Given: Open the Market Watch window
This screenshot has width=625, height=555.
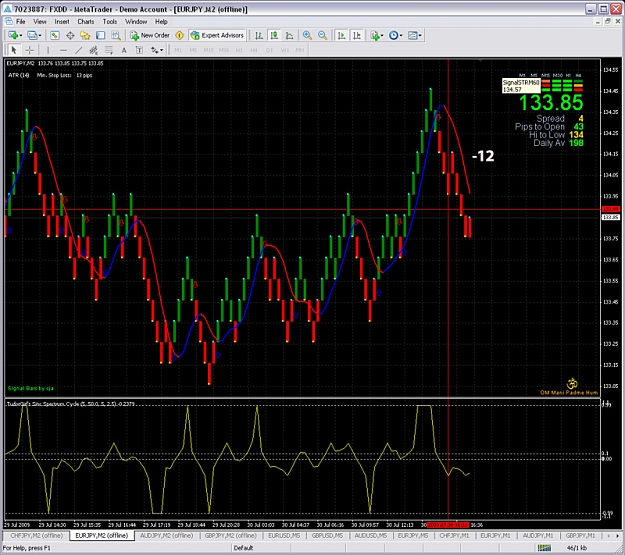Looking at the screenshot, I should coord(55,35).
